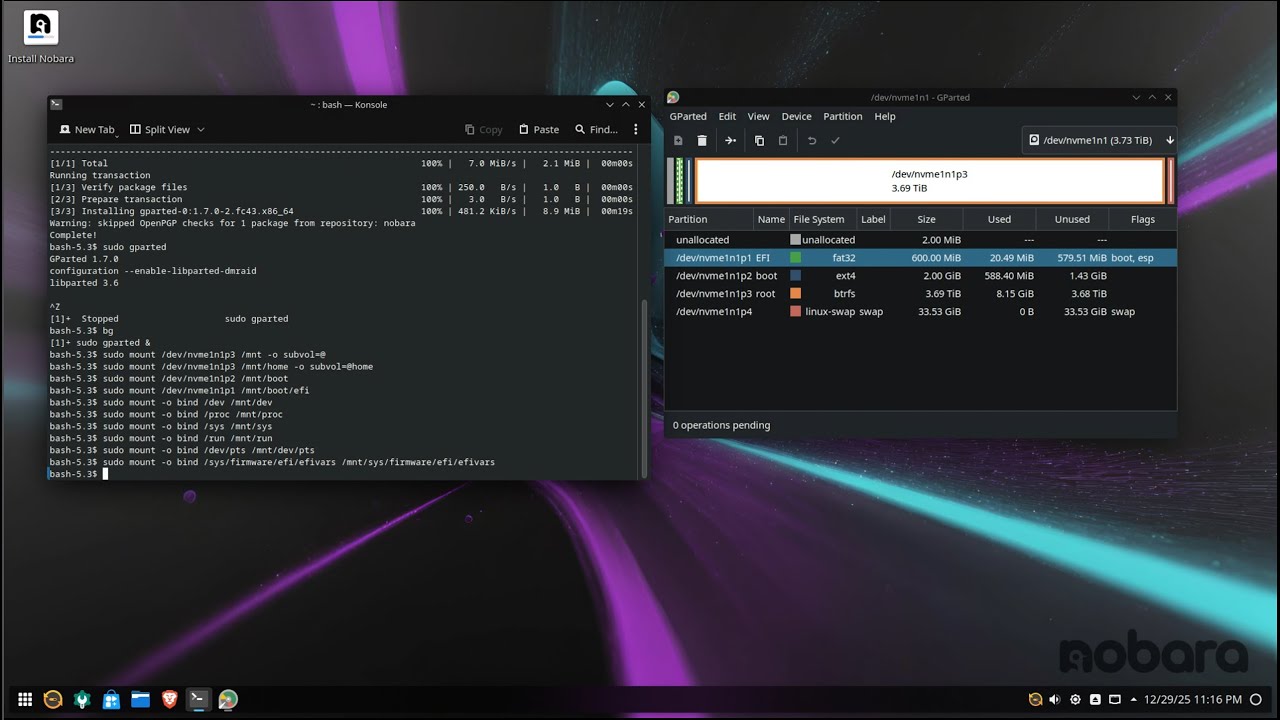
Task: Click the New partition icon in GParted
Action: pos(678,141)
